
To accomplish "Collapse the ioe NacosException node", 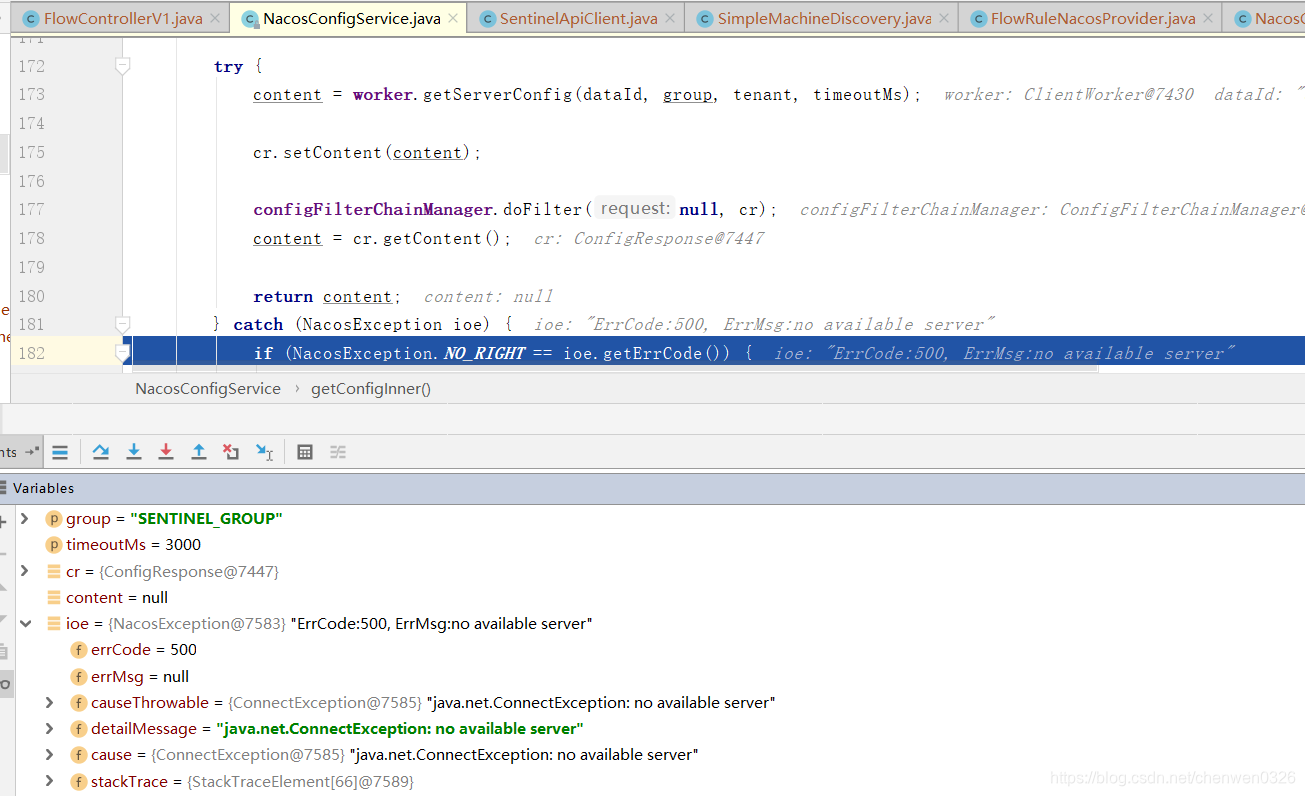I will pyautogui.click(x=25, y=623).
